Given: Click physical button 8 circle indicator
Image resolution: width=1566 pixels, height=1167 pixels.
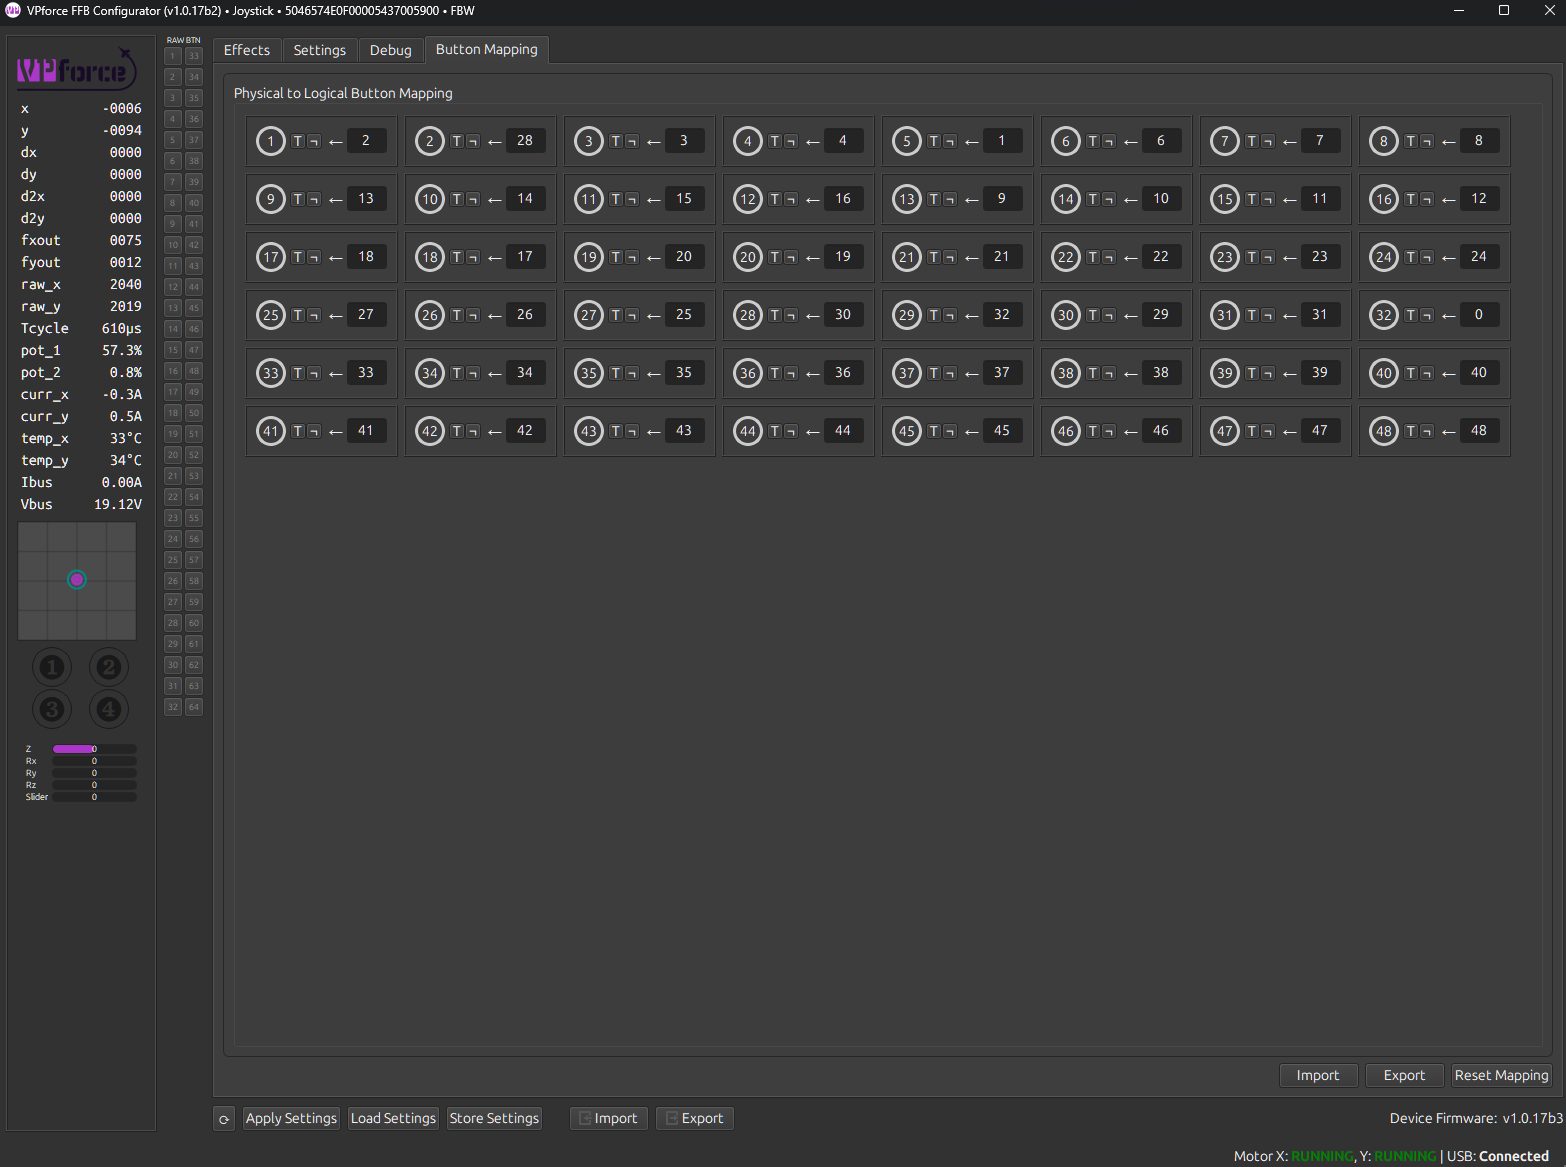Looking at the screenshot, I should pos(1384,141).
